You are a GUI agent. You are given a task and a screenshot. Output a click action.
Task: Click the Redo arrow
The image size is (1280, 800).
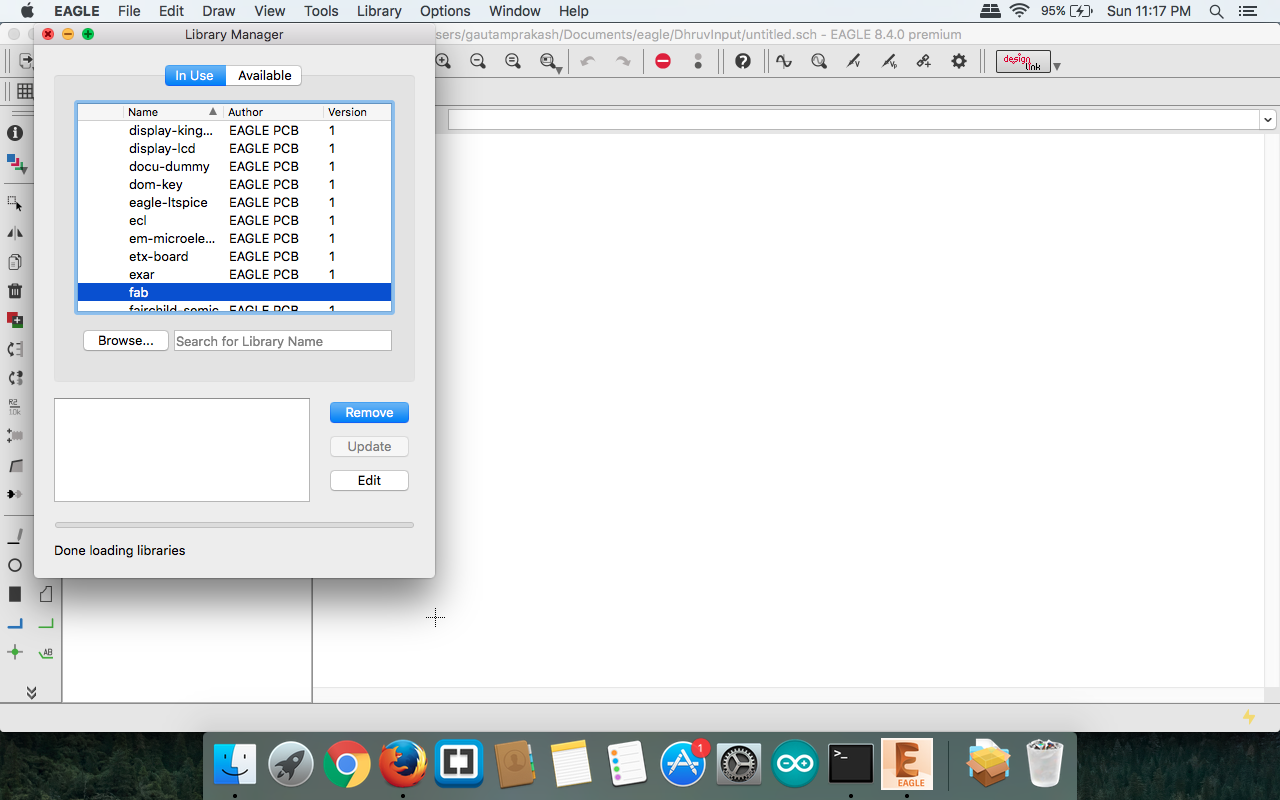[623, 61]
